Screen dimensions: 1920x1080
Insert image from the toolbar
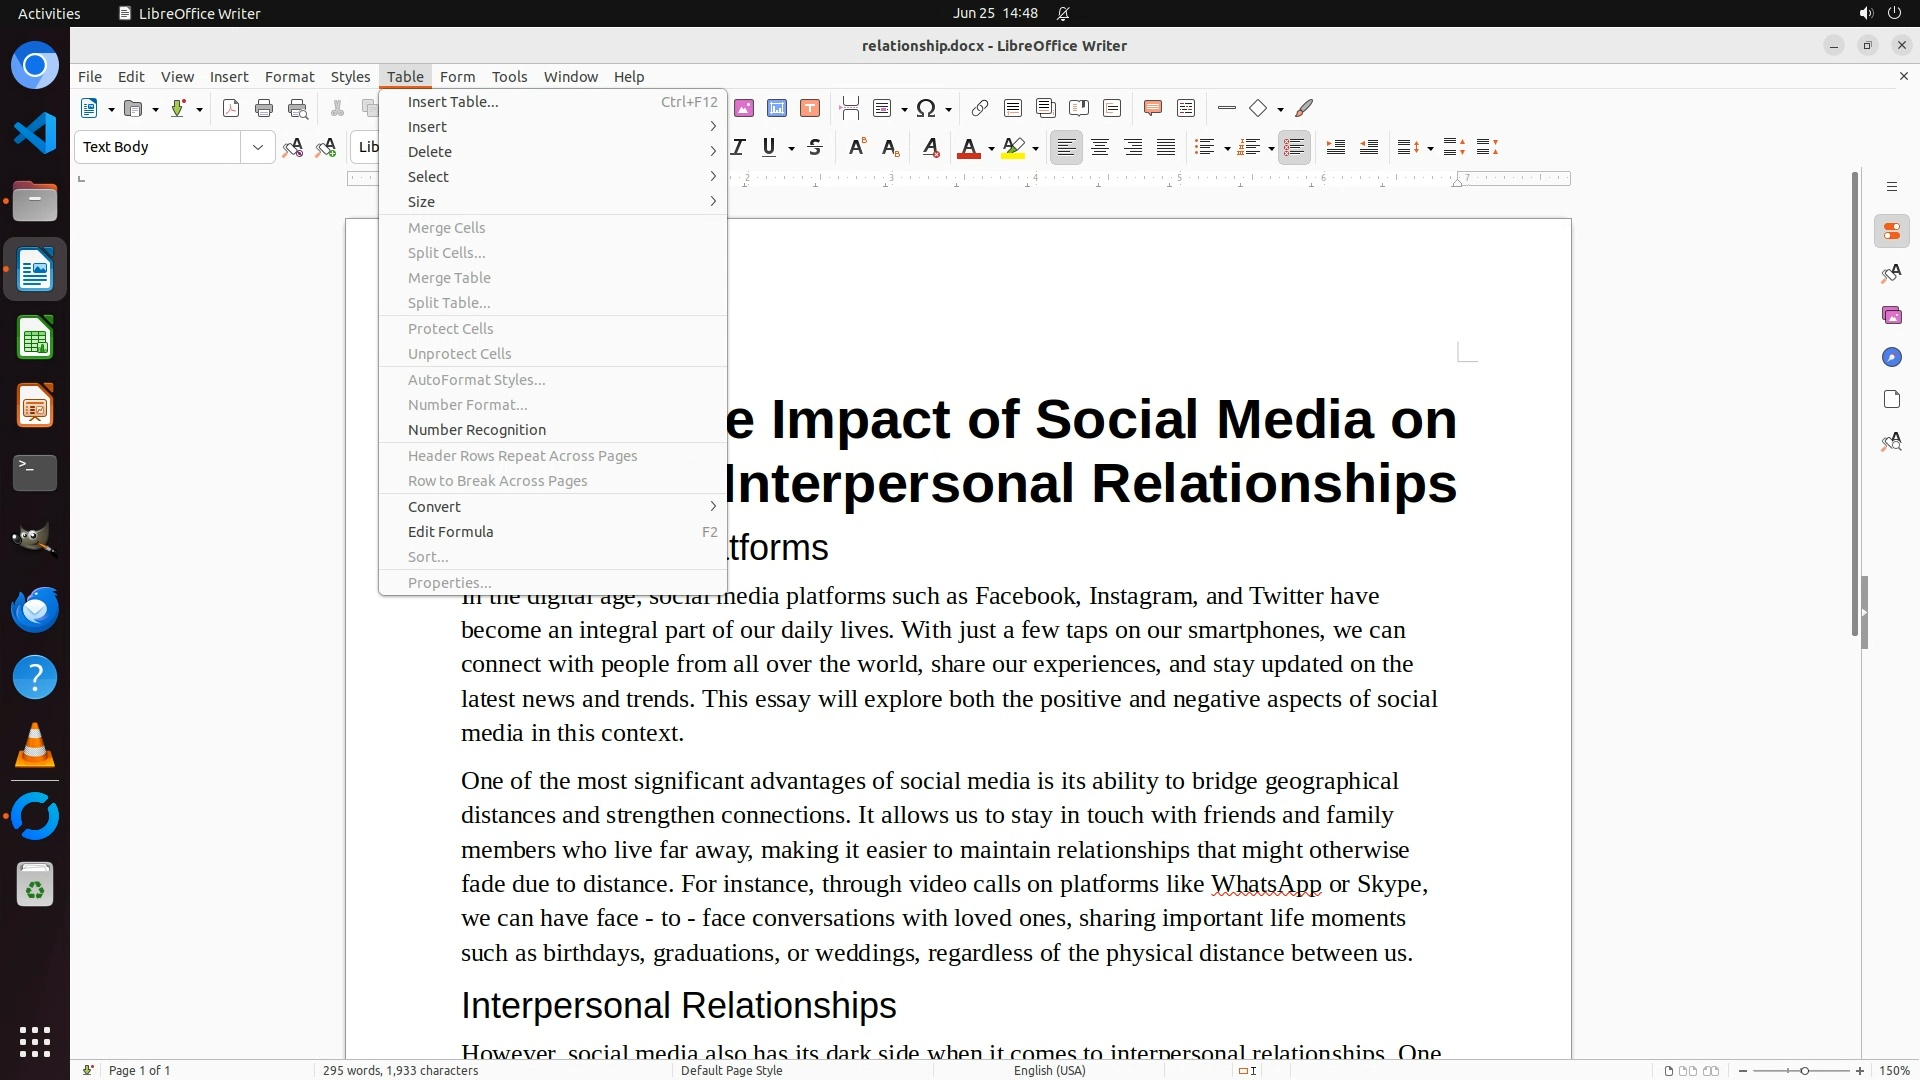[743, 108]
